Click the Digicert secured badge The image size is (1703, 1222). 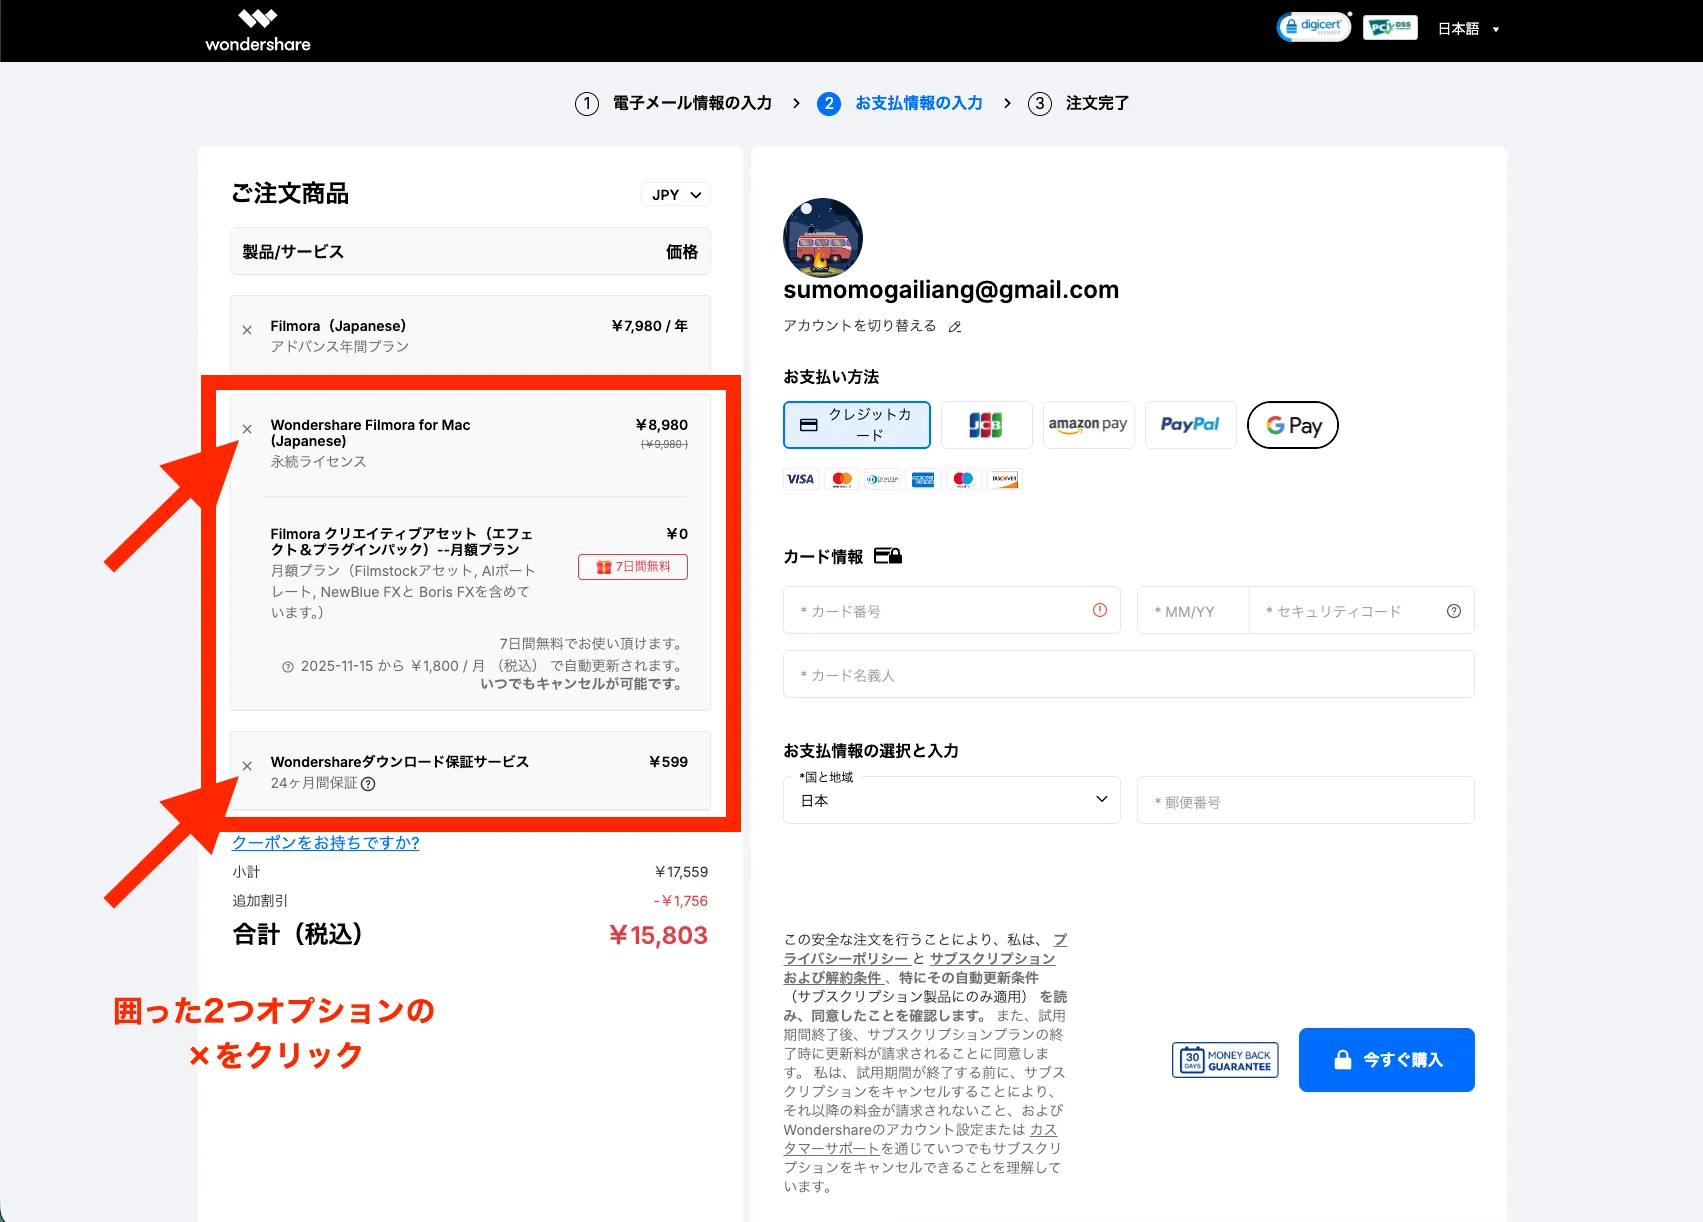1313,26
